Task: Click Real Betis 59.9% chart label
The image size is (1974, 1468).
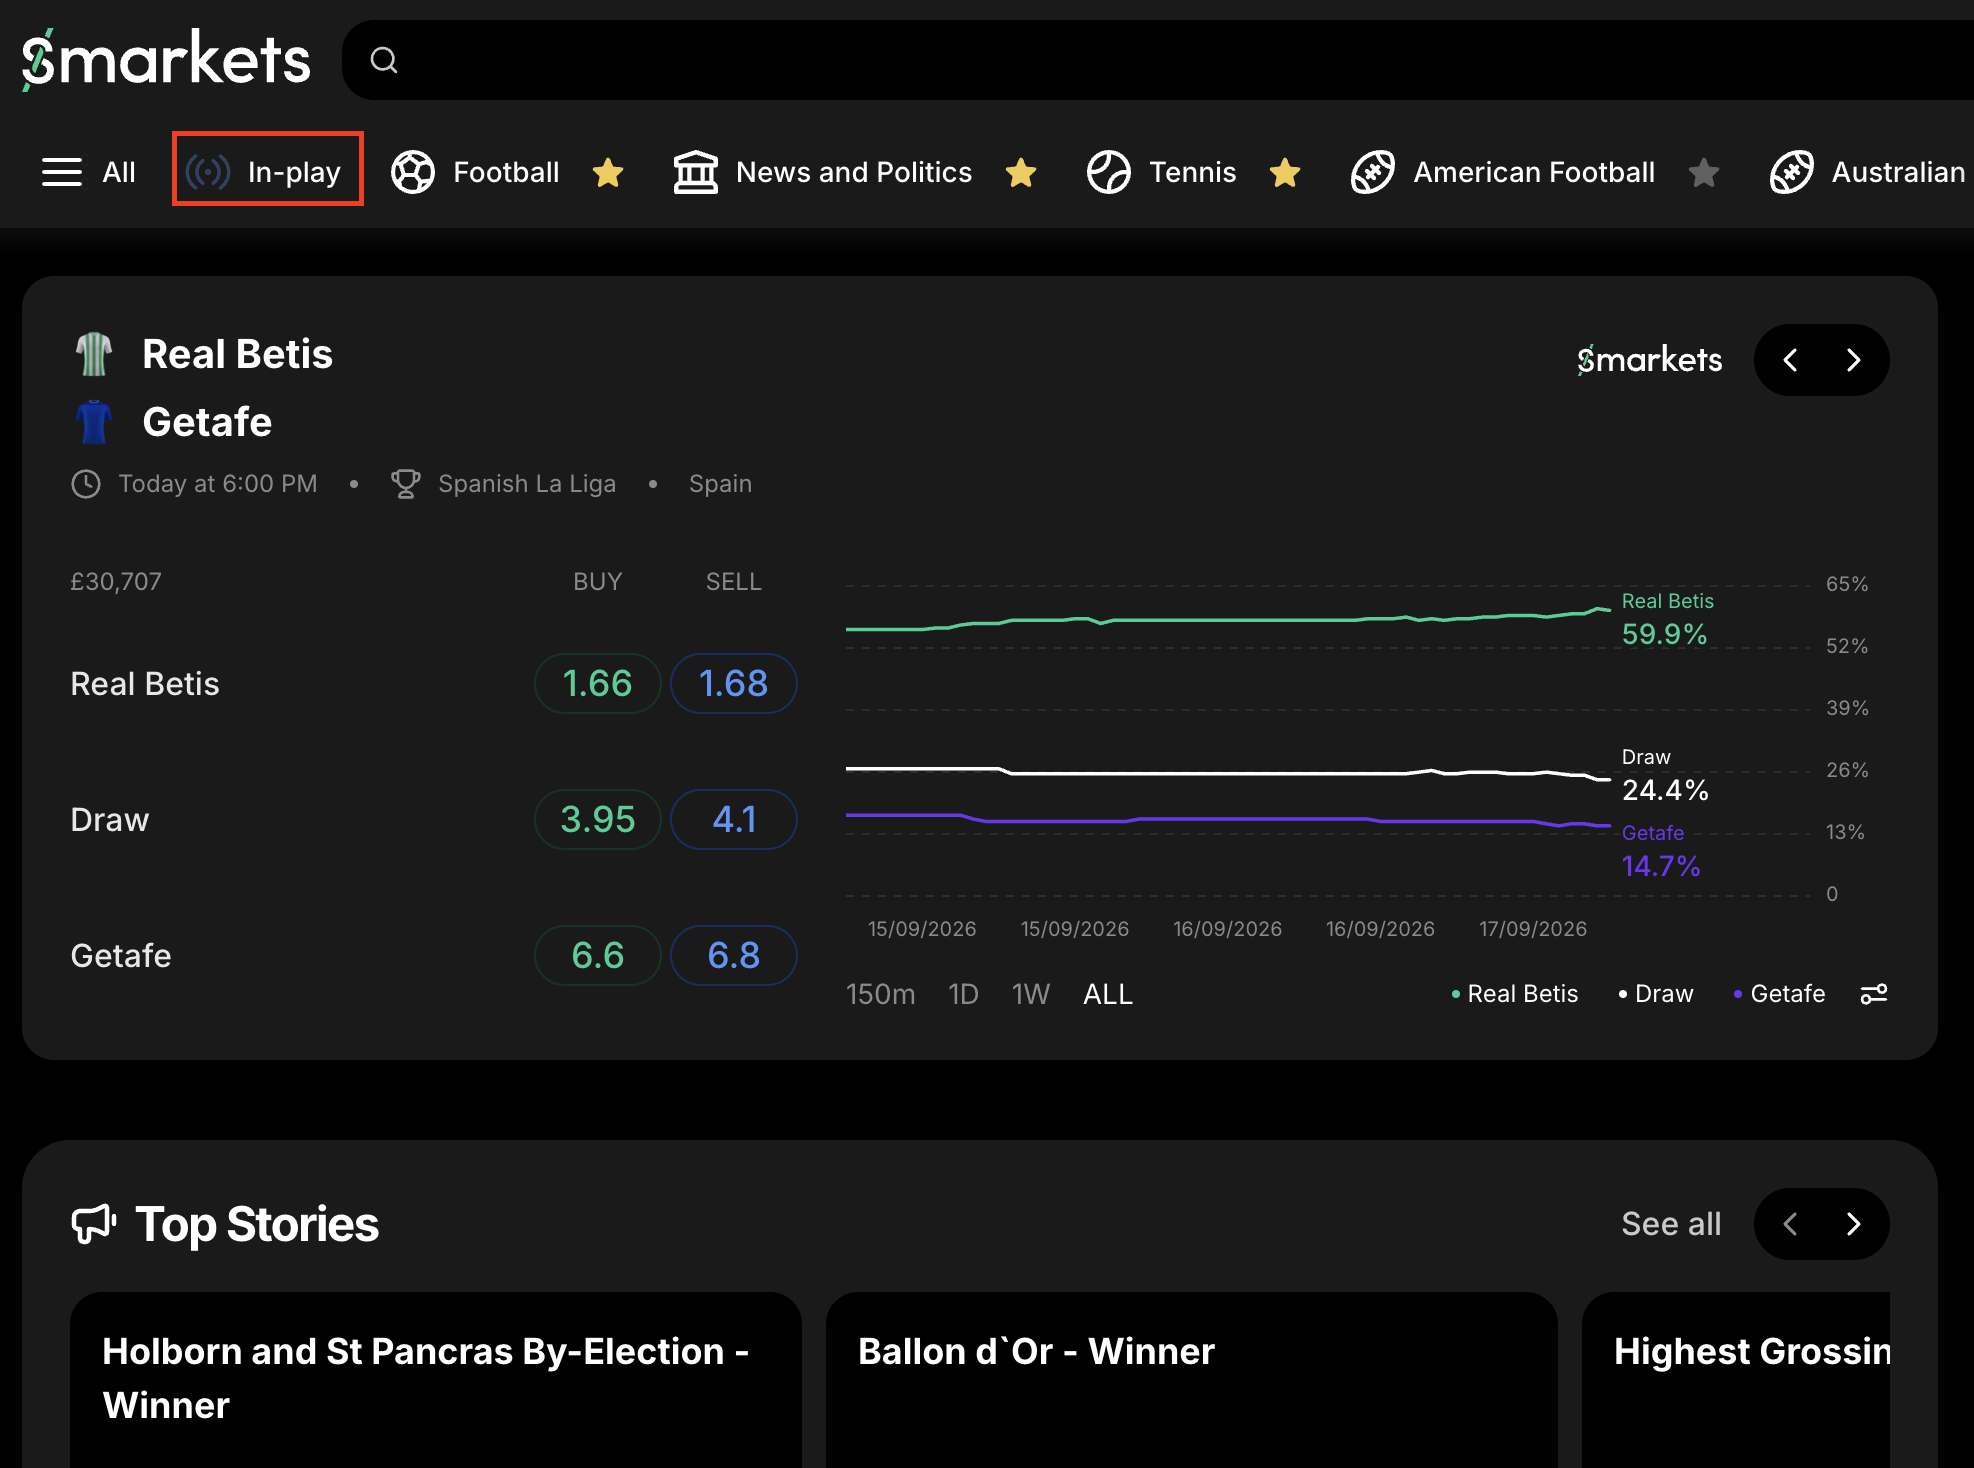Action: coord(1667,620)
